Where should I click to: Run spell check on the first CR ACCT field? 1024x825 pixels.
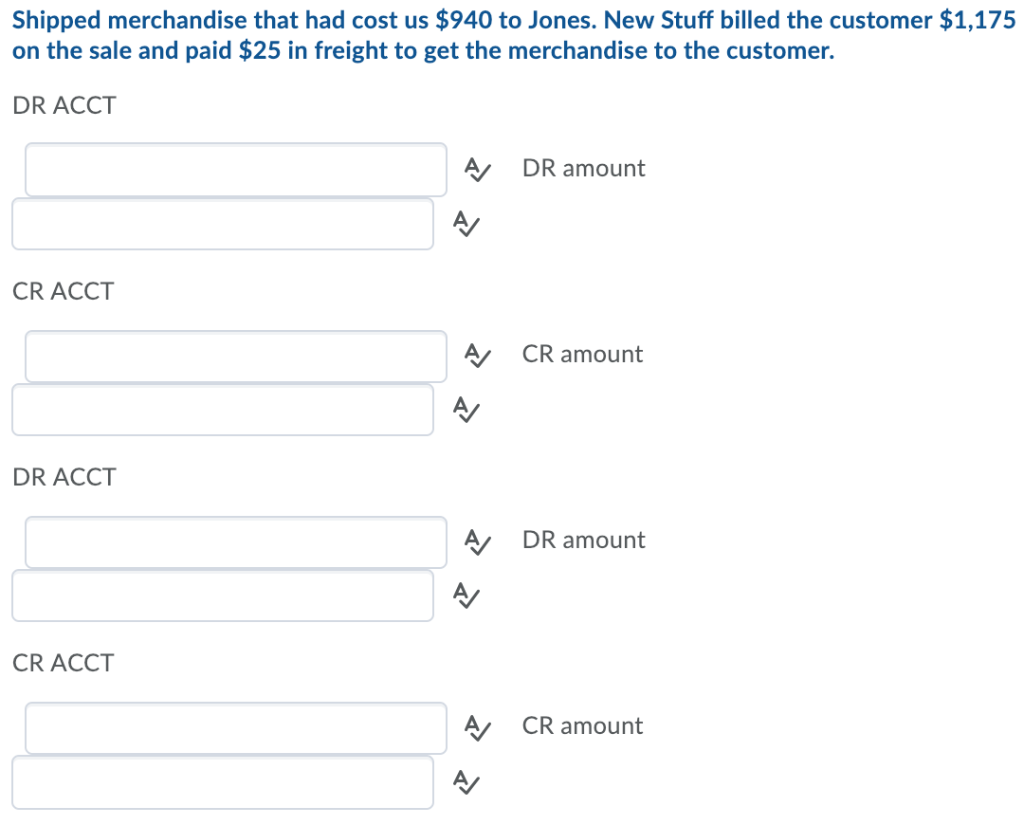pos(477,356)
